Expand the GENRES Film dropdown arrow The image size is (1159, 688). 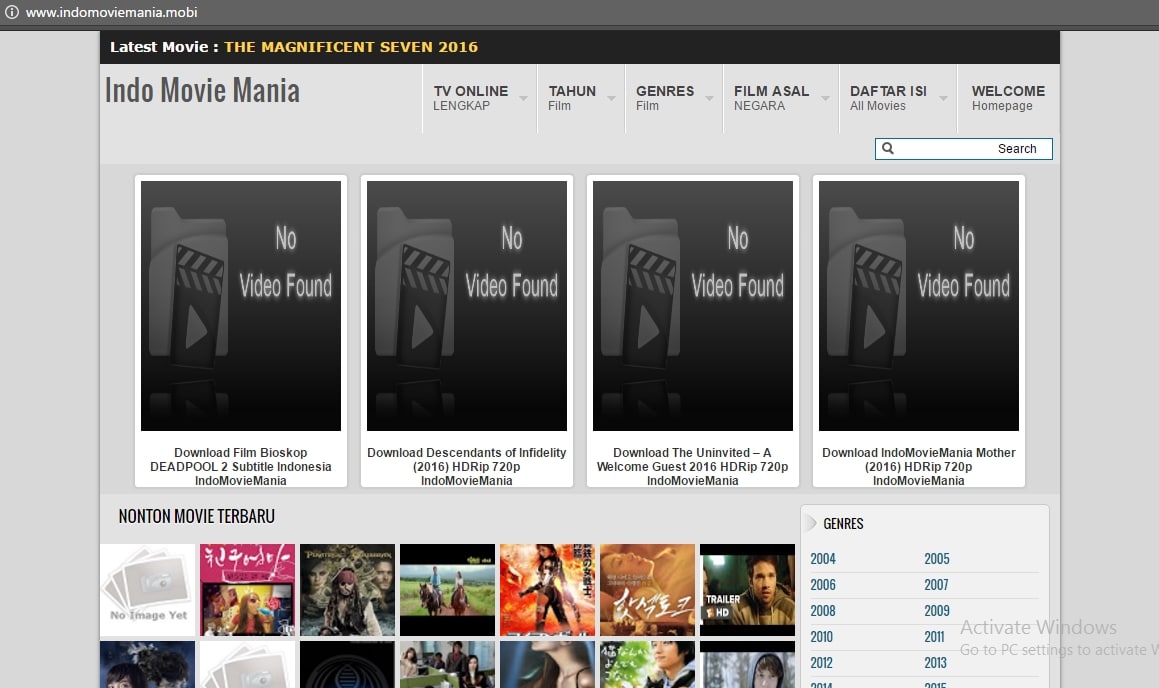pyautogui.click(x=710, y=98)
